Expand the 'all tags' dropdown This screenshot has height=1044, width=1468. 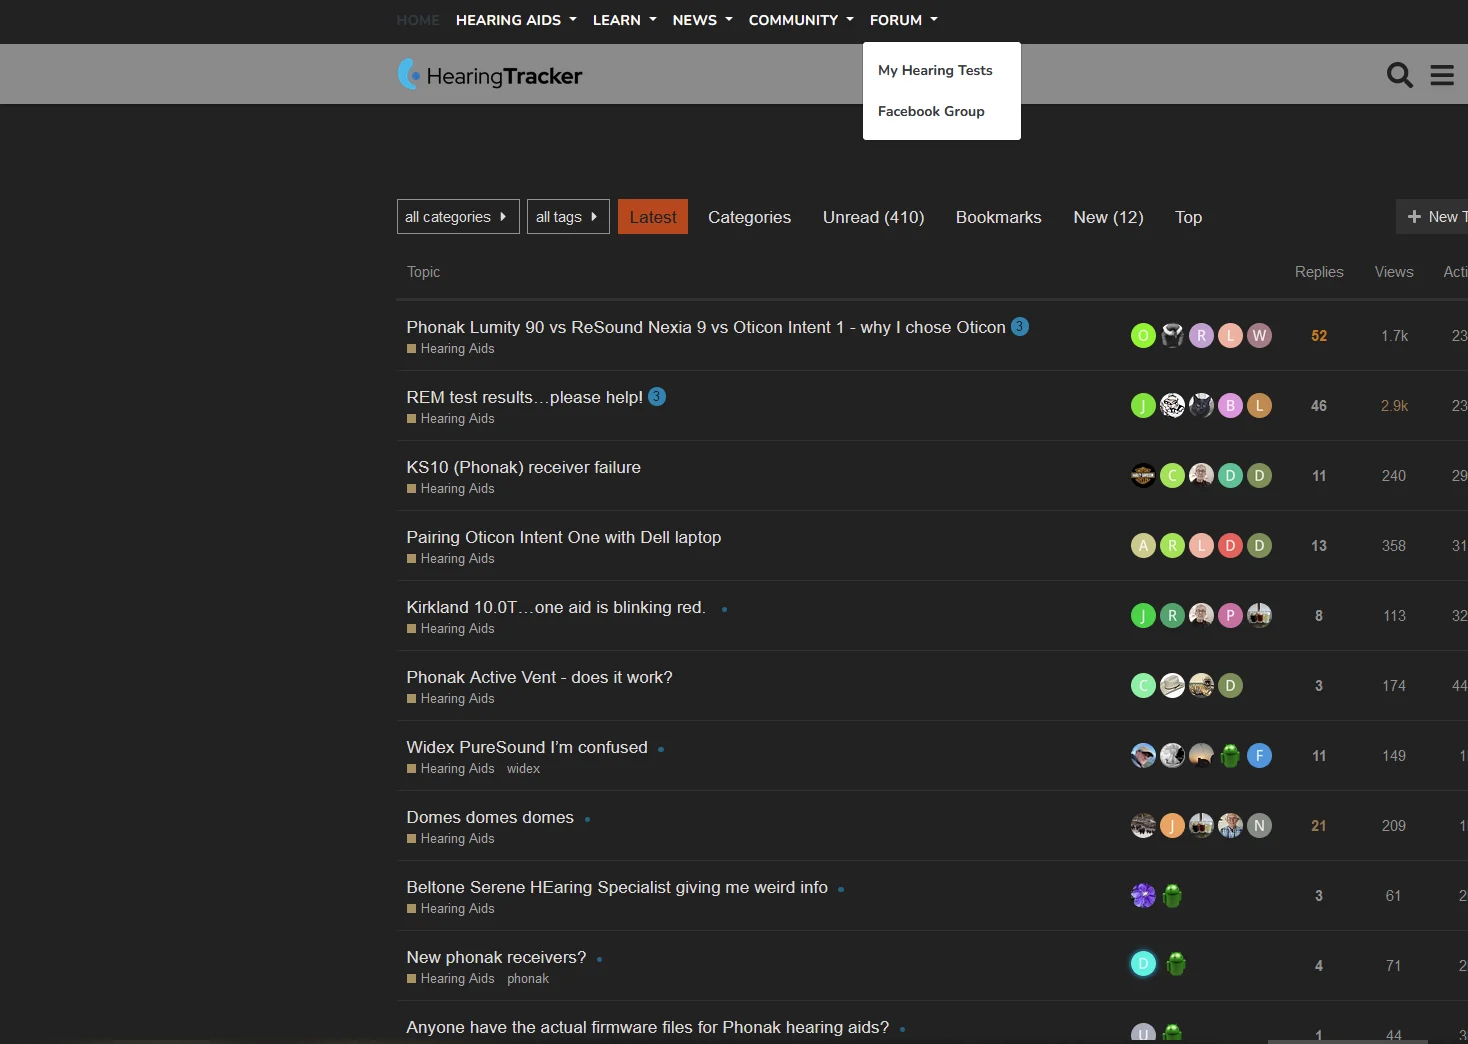pyautogui.click(x=568, y=217)
